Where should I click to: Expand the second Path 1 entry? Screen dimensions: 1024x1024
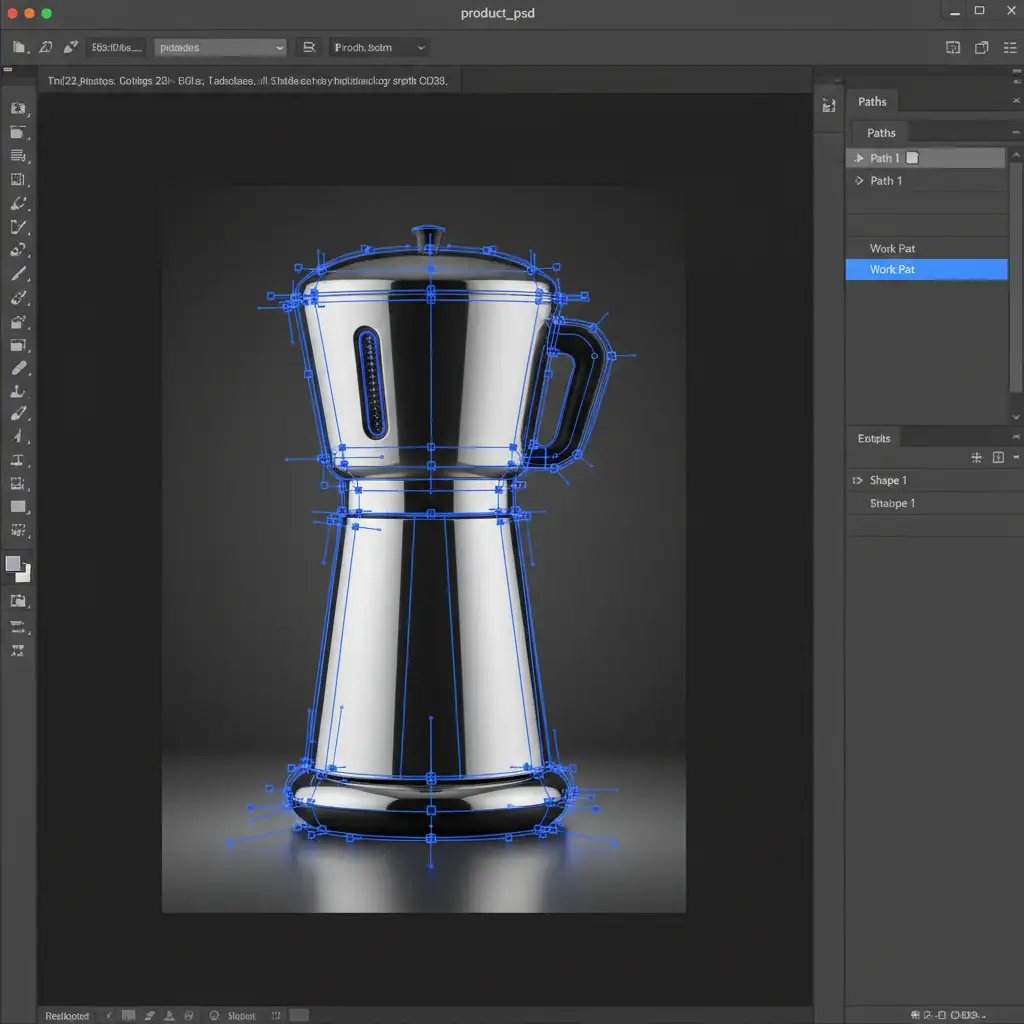(x=858, y=181)
